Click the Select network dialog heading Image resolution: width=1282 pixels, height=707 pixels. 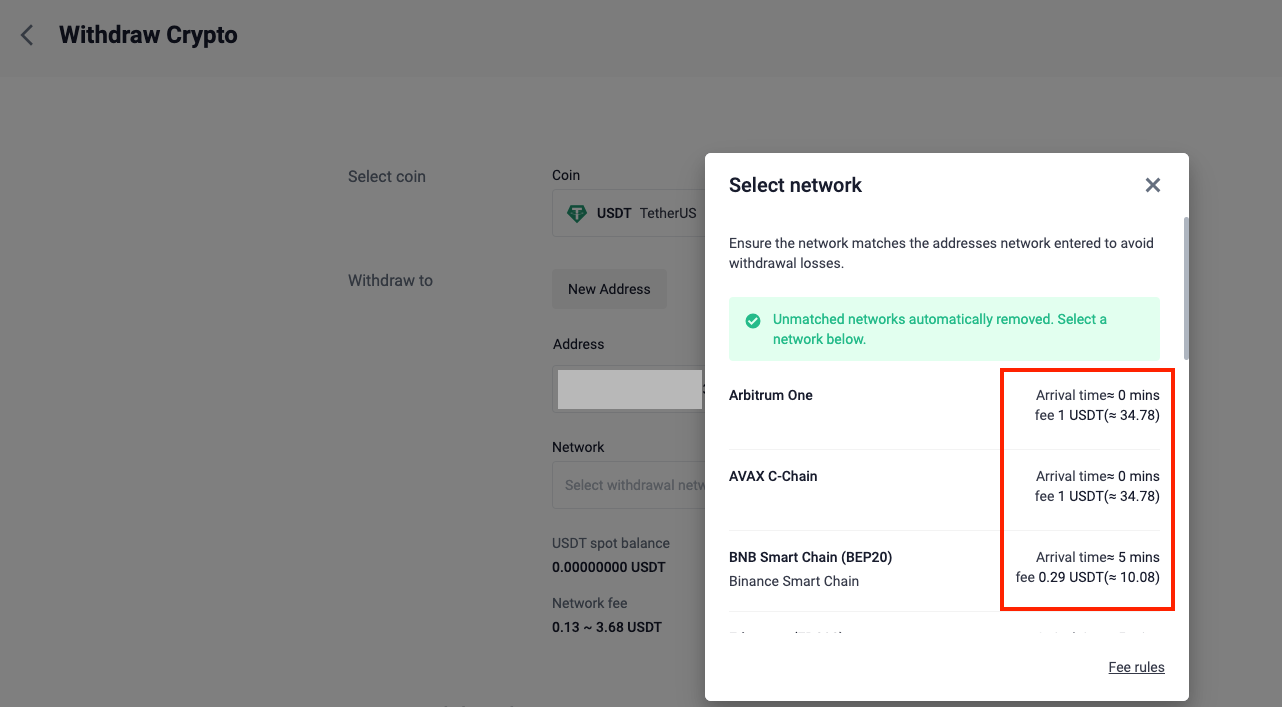[795, 185]
